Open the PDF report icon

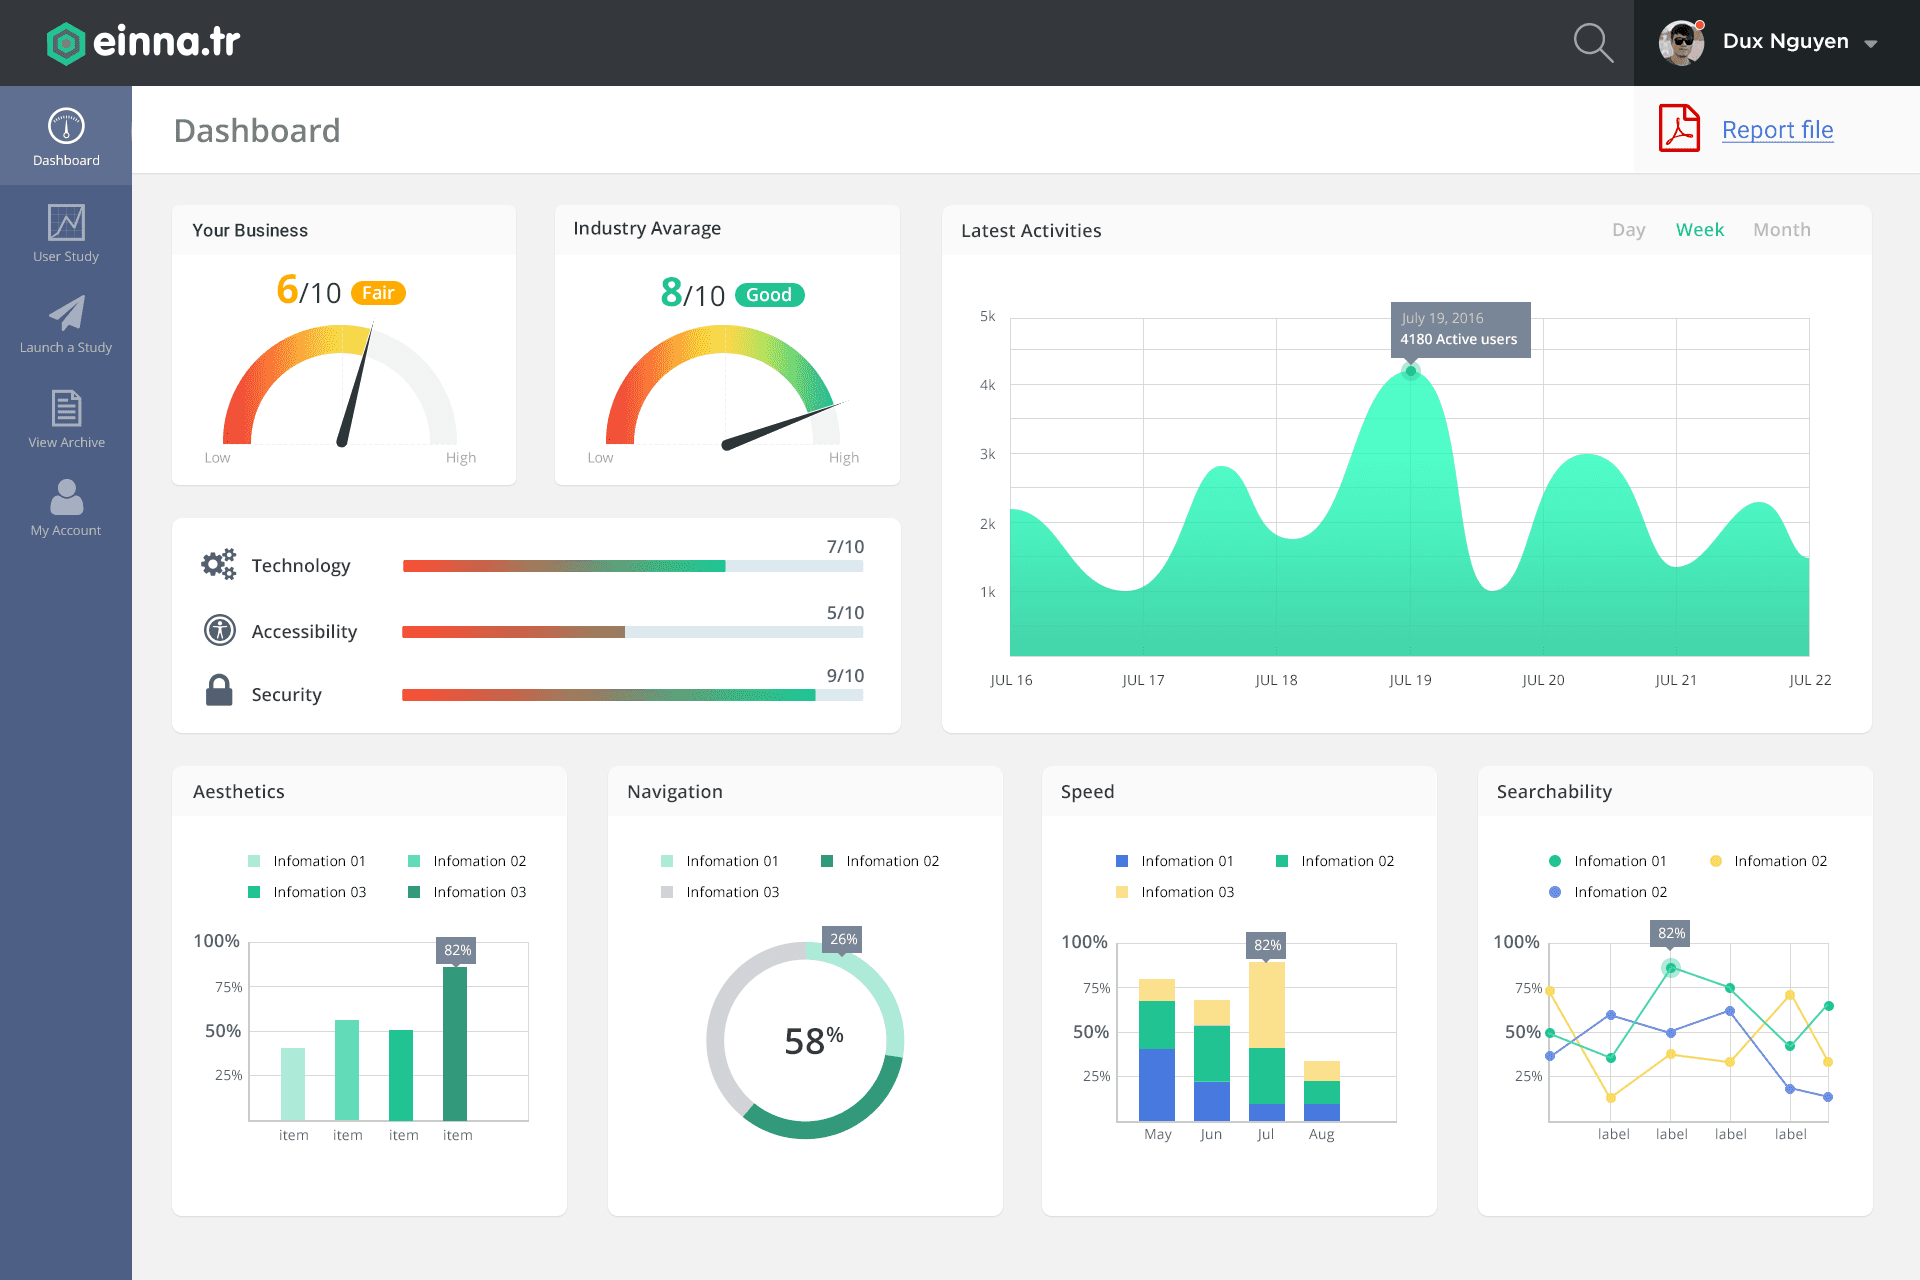(1678, 128)
